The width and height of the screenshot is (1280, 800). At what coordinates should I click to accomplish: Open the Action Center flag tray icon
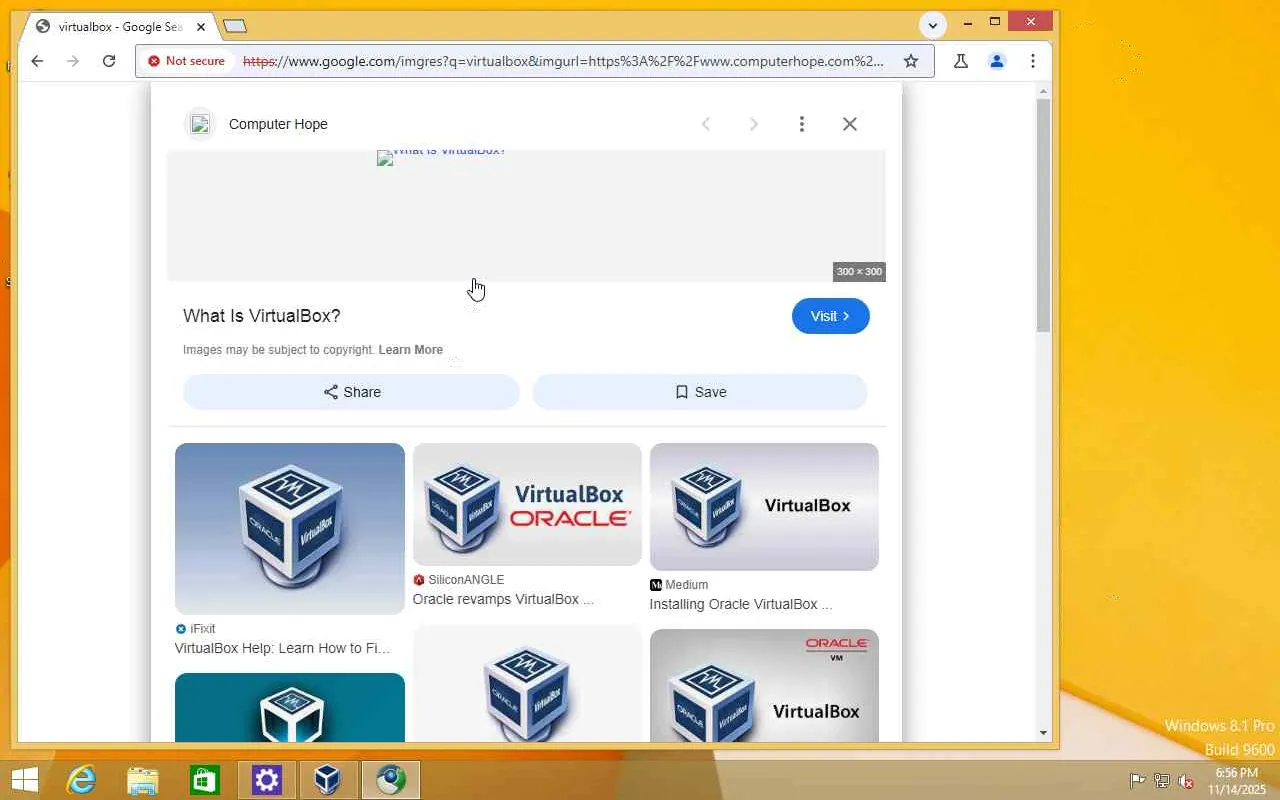1137,781
